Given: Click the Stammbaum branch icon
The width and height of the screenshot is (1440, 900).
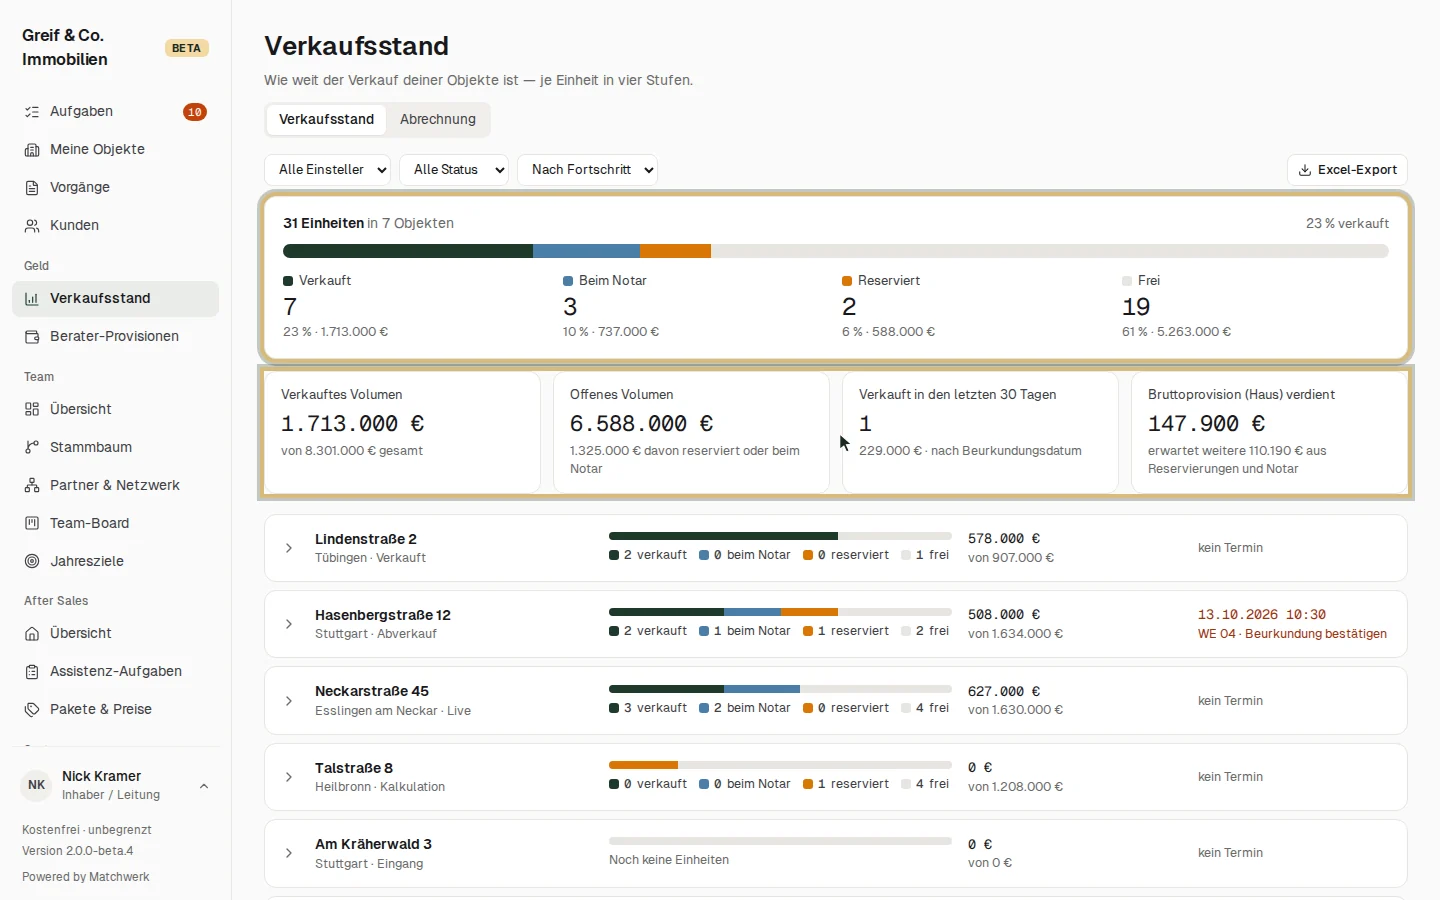Looking at the screenshot, I should tap(32, 447).
